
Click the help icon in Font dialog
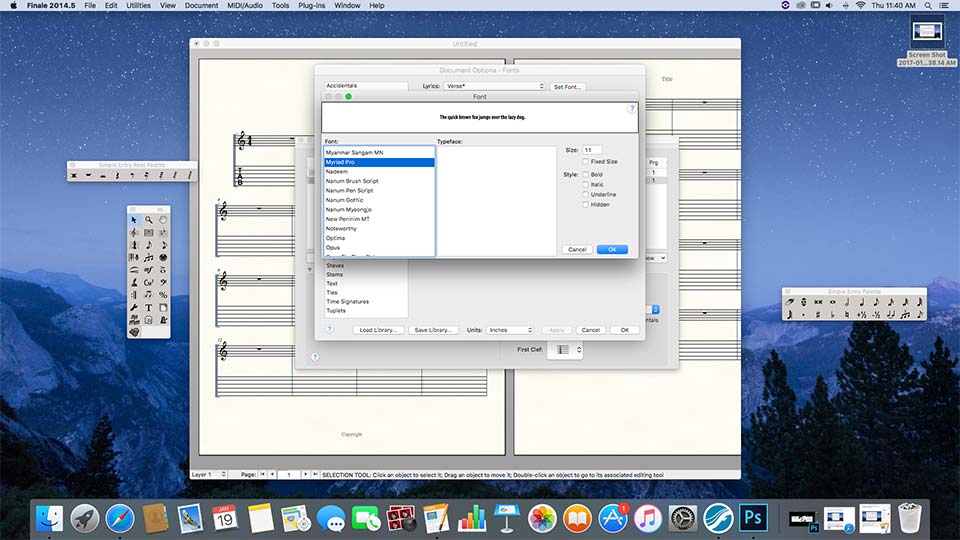(631, 108)
